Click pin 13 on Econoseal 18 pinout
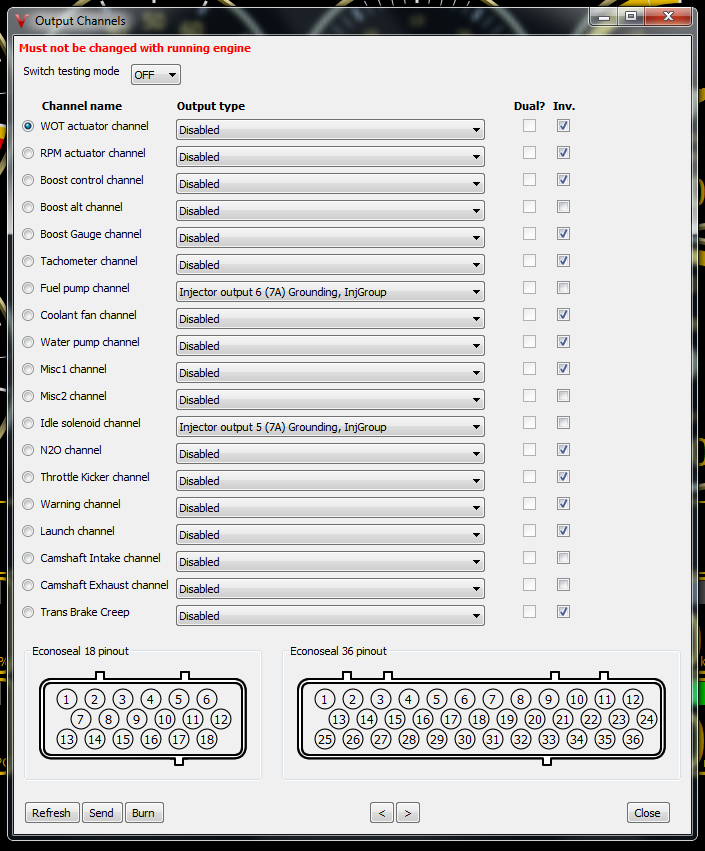 click(x=67, y=740)
